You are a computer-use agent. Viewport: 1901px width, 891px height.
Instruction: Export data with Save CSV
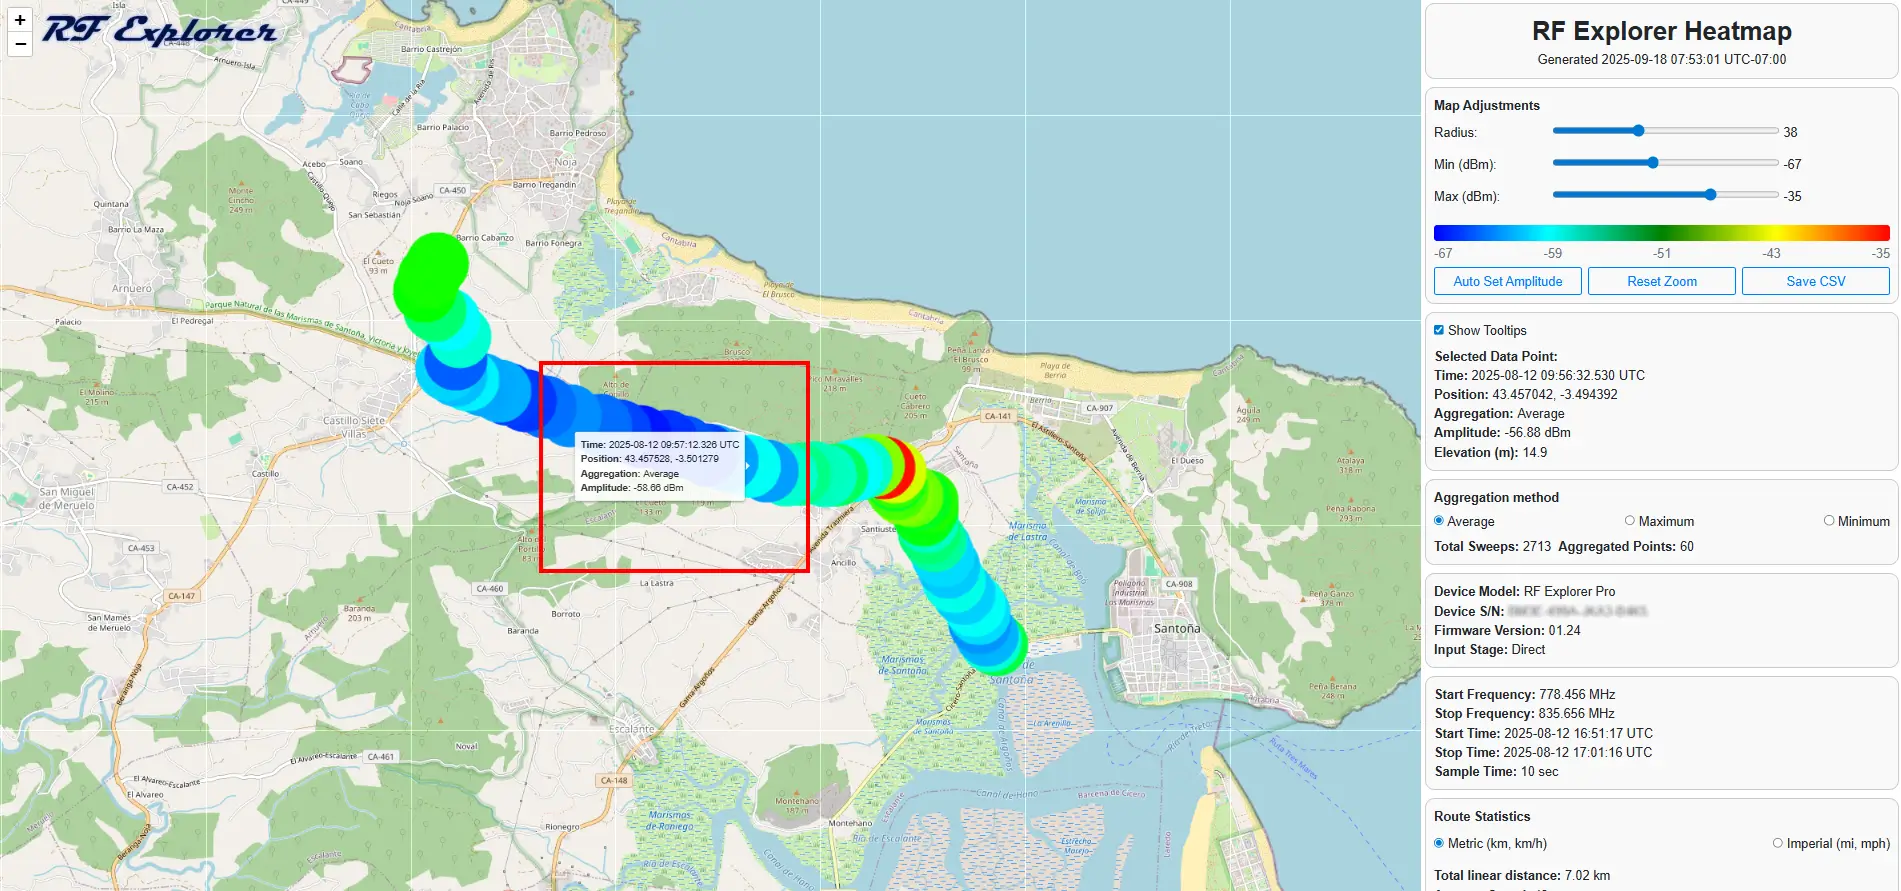point(1815,281)
